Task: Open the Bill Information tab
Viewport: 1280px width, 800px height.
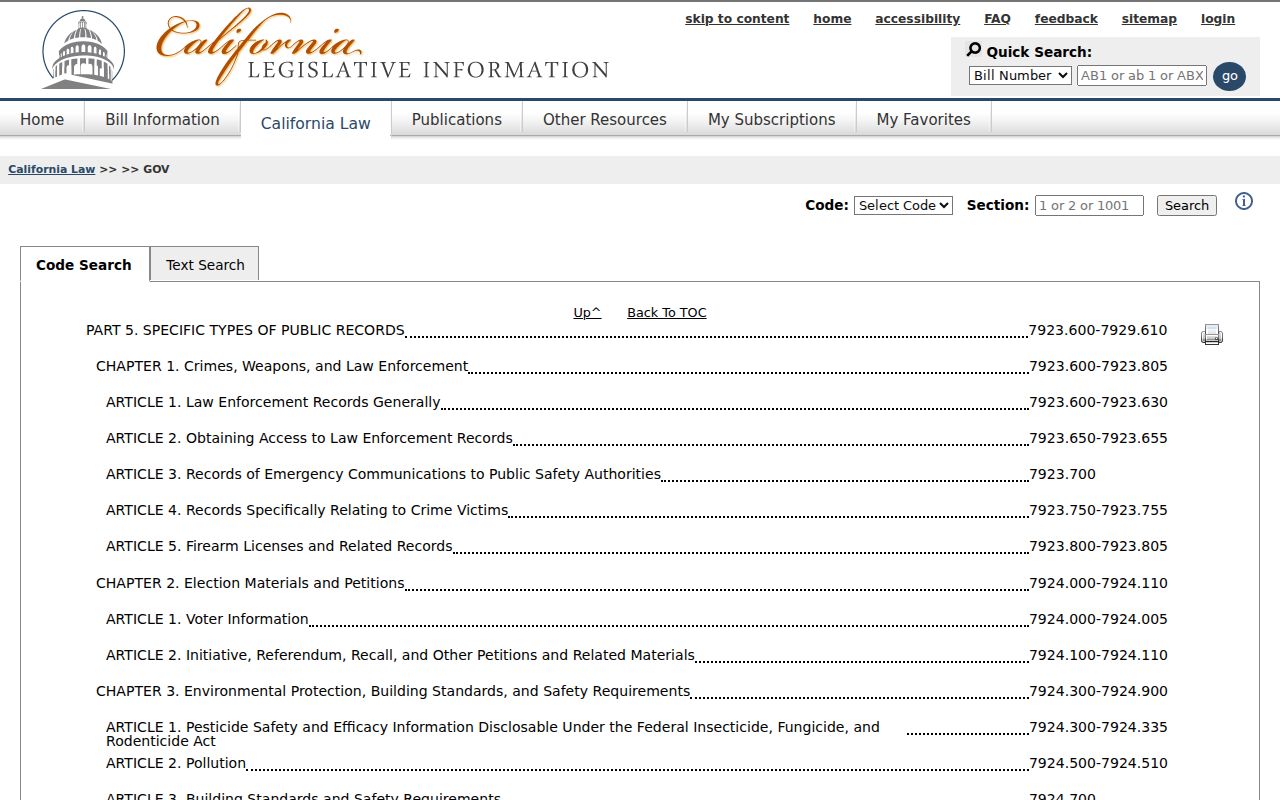Action: (x=162, y=119)
